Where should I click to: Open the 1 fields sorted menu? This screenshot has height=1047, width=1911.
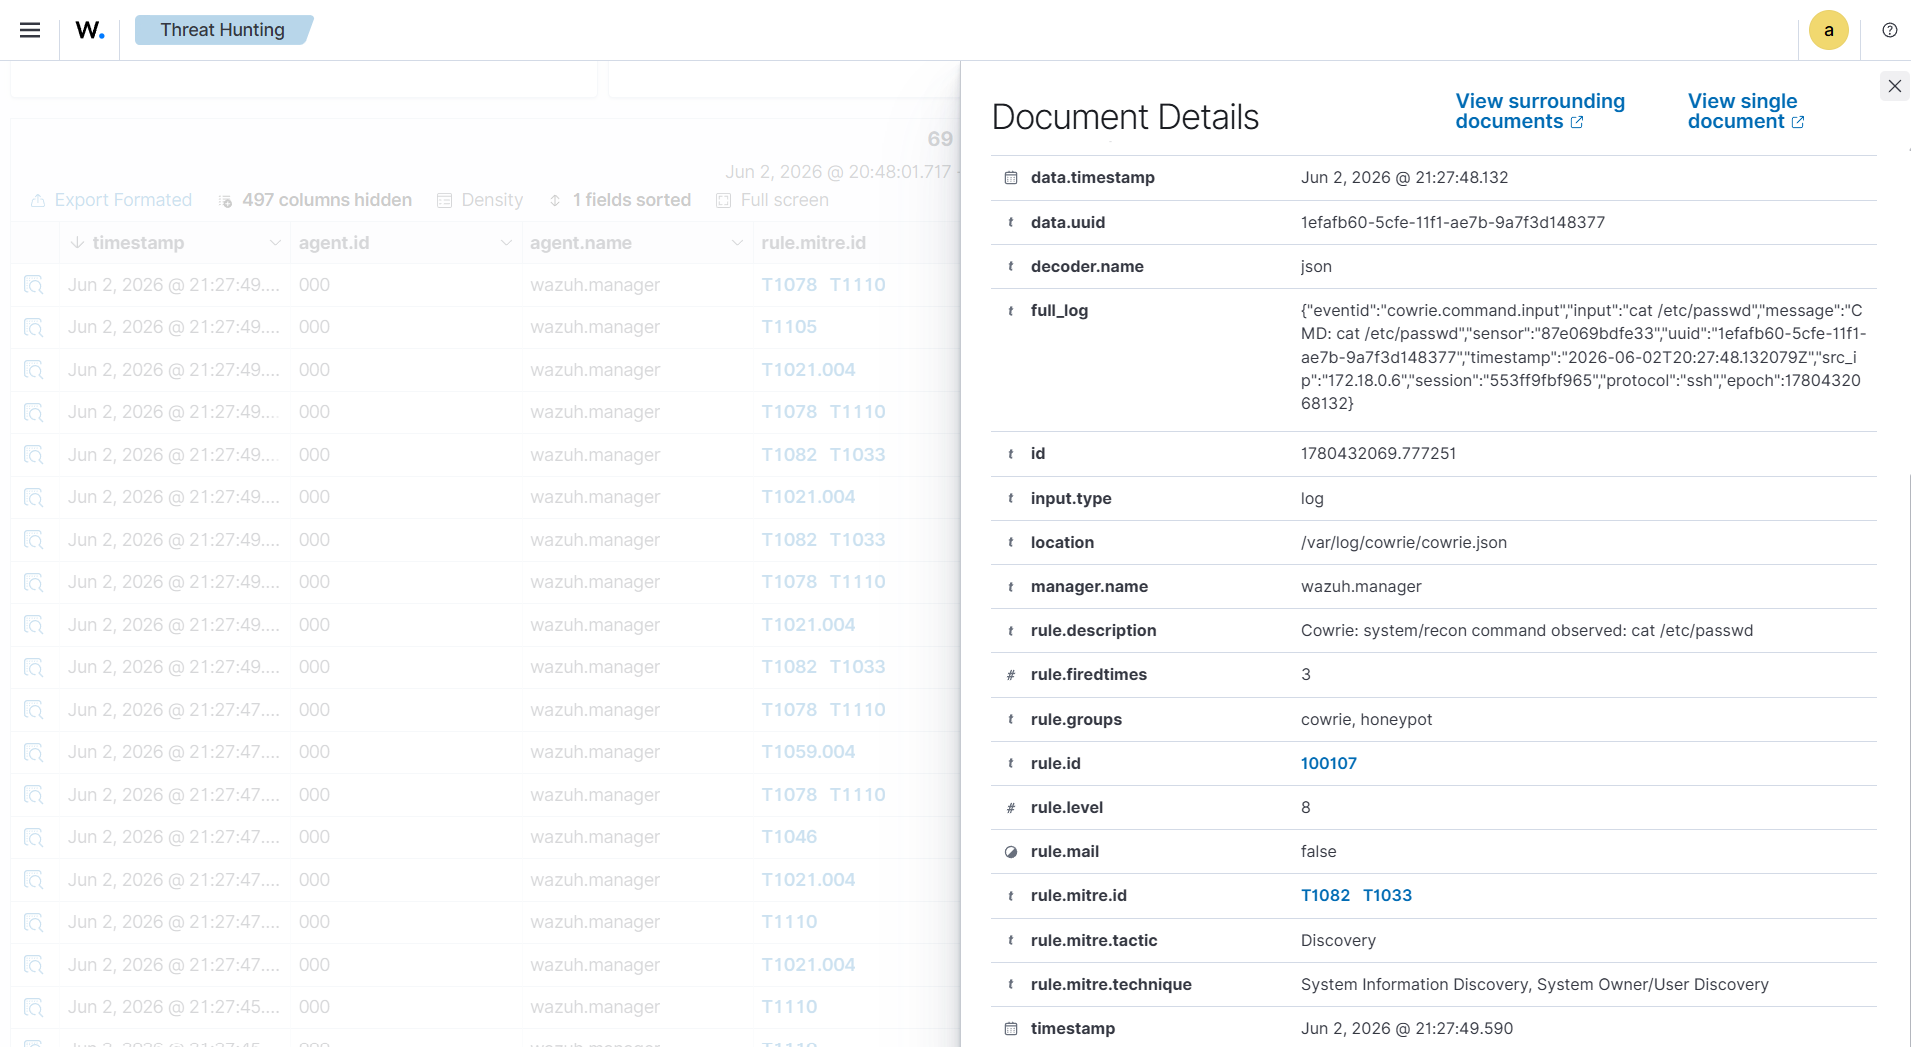click(x=620, y=200)
